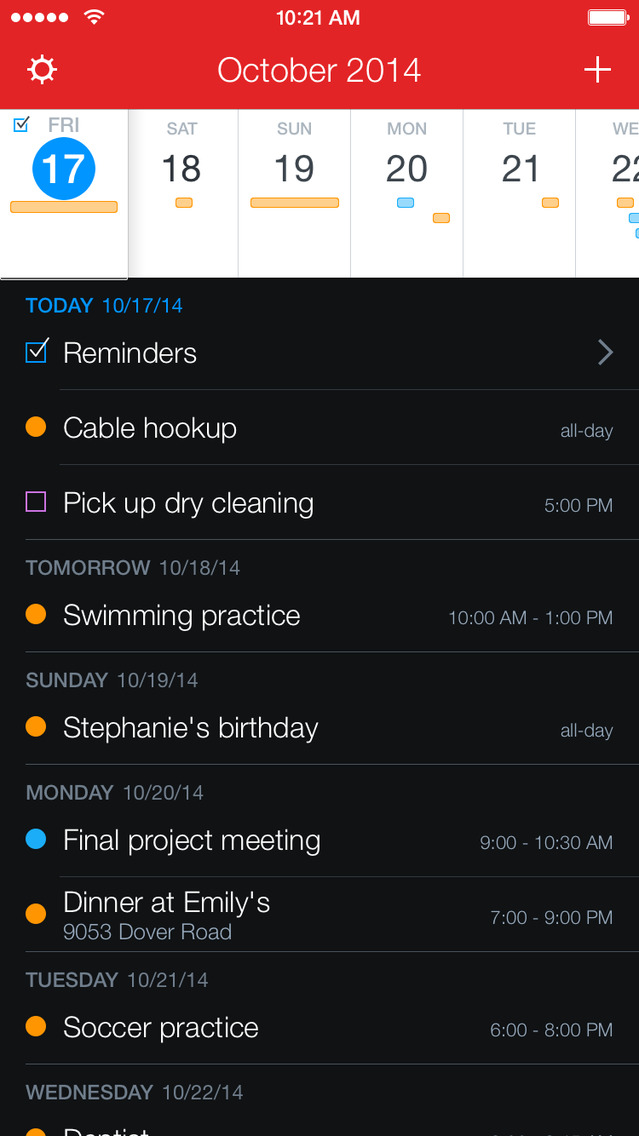
Task: Tap the orange dot beside Cable hookup
Action: 36,428
